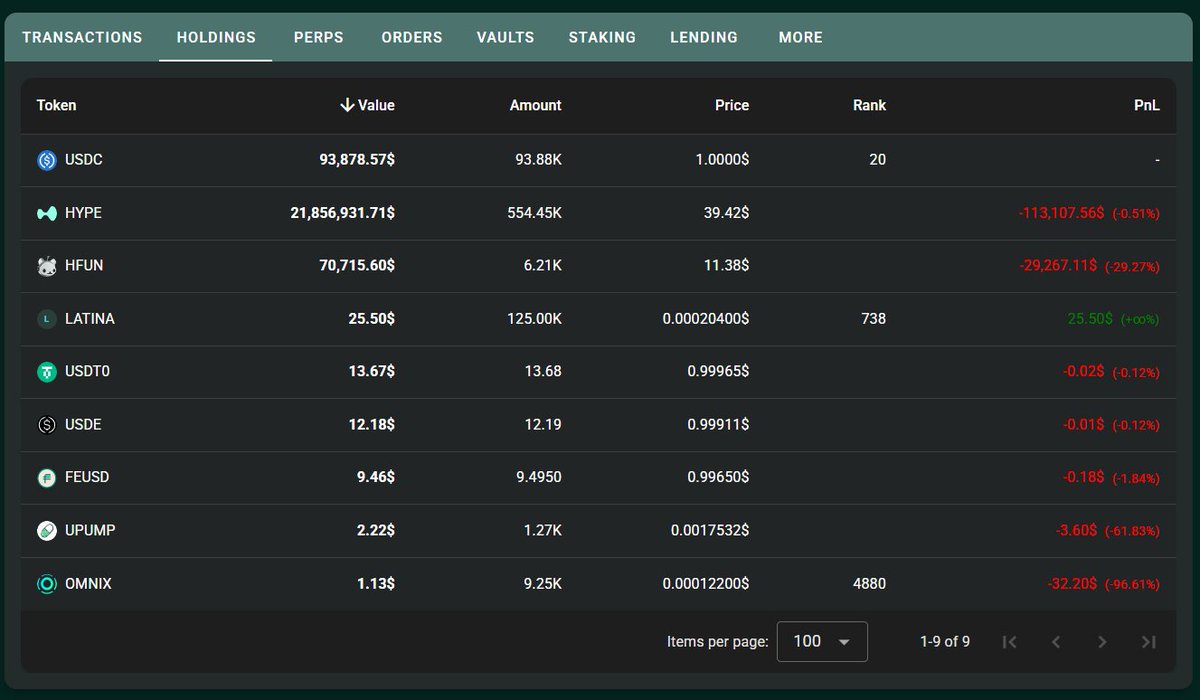The width and height of the screenshot is (1200, 700).
Task: Click the FEUSD token icon
Action: [x=47, y=478]
